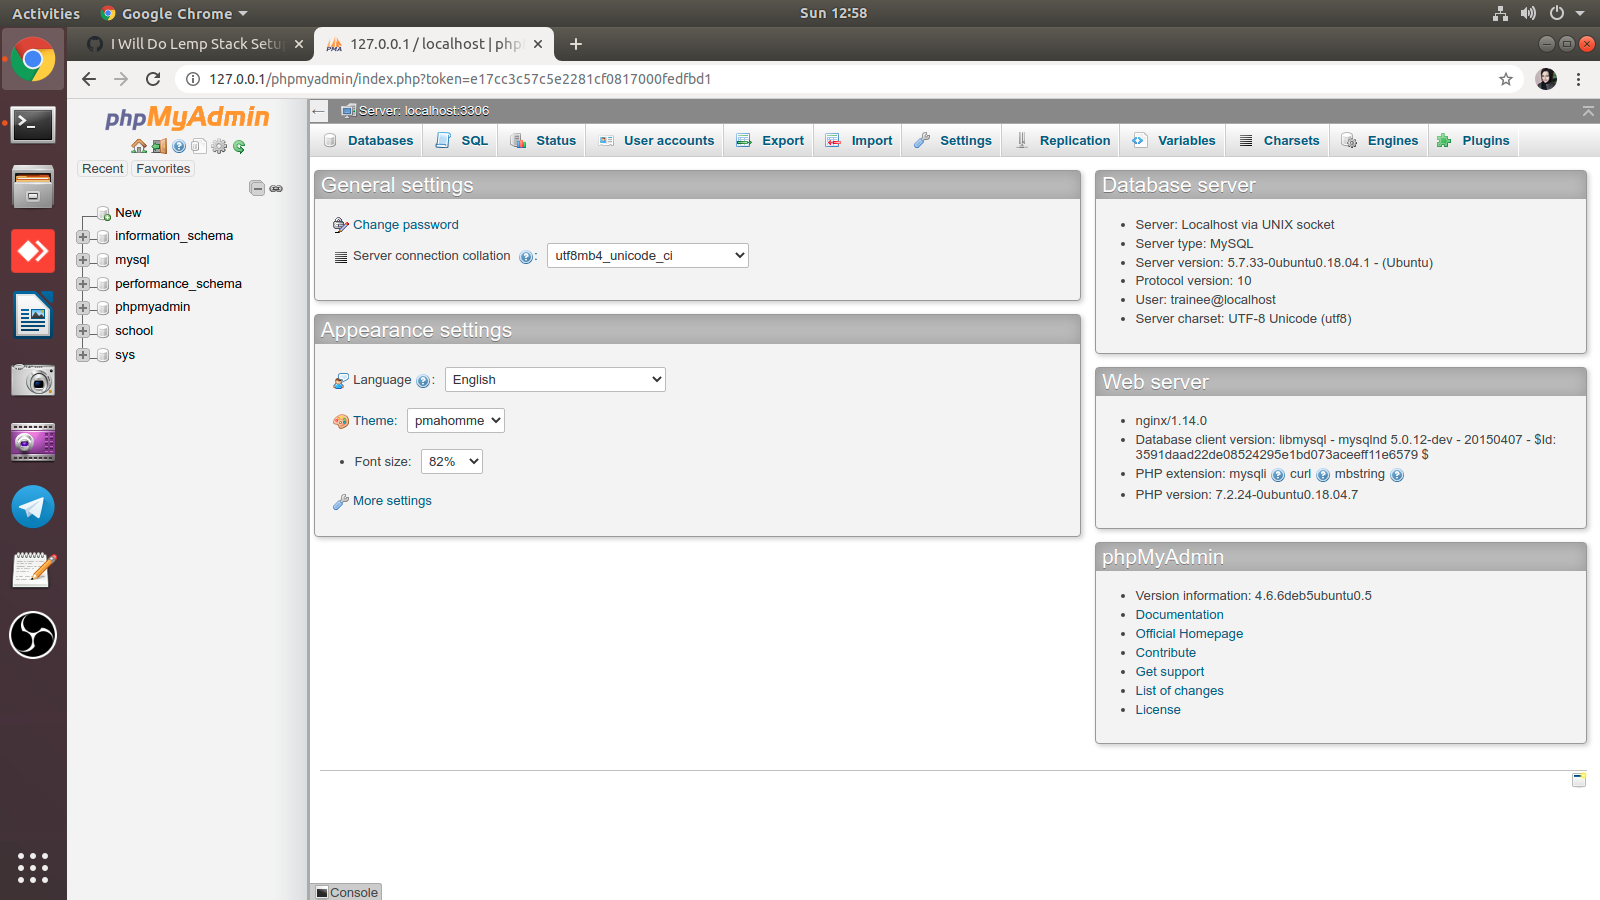Open phpMyAdmin documentation question-mark icon in sidebar
This screenshot has height=900, width=1600.
179,146
